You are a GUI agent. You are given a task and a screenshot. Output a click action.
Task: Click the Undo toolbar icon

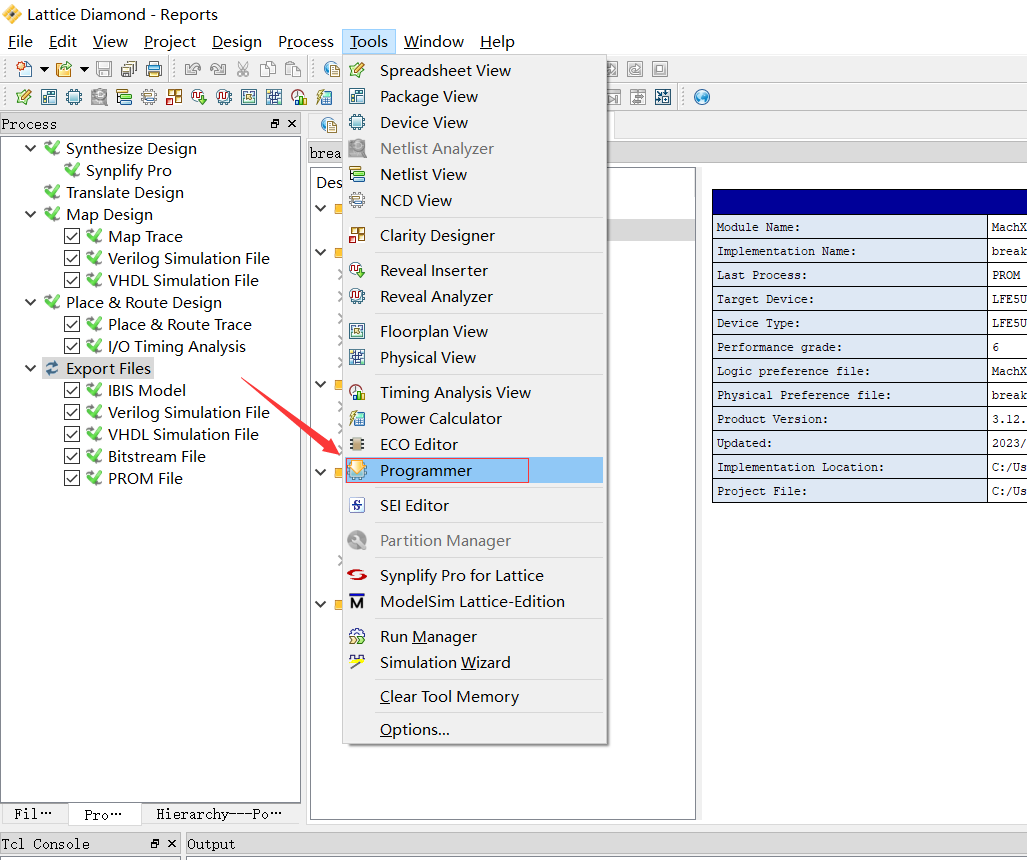point(193,69)
